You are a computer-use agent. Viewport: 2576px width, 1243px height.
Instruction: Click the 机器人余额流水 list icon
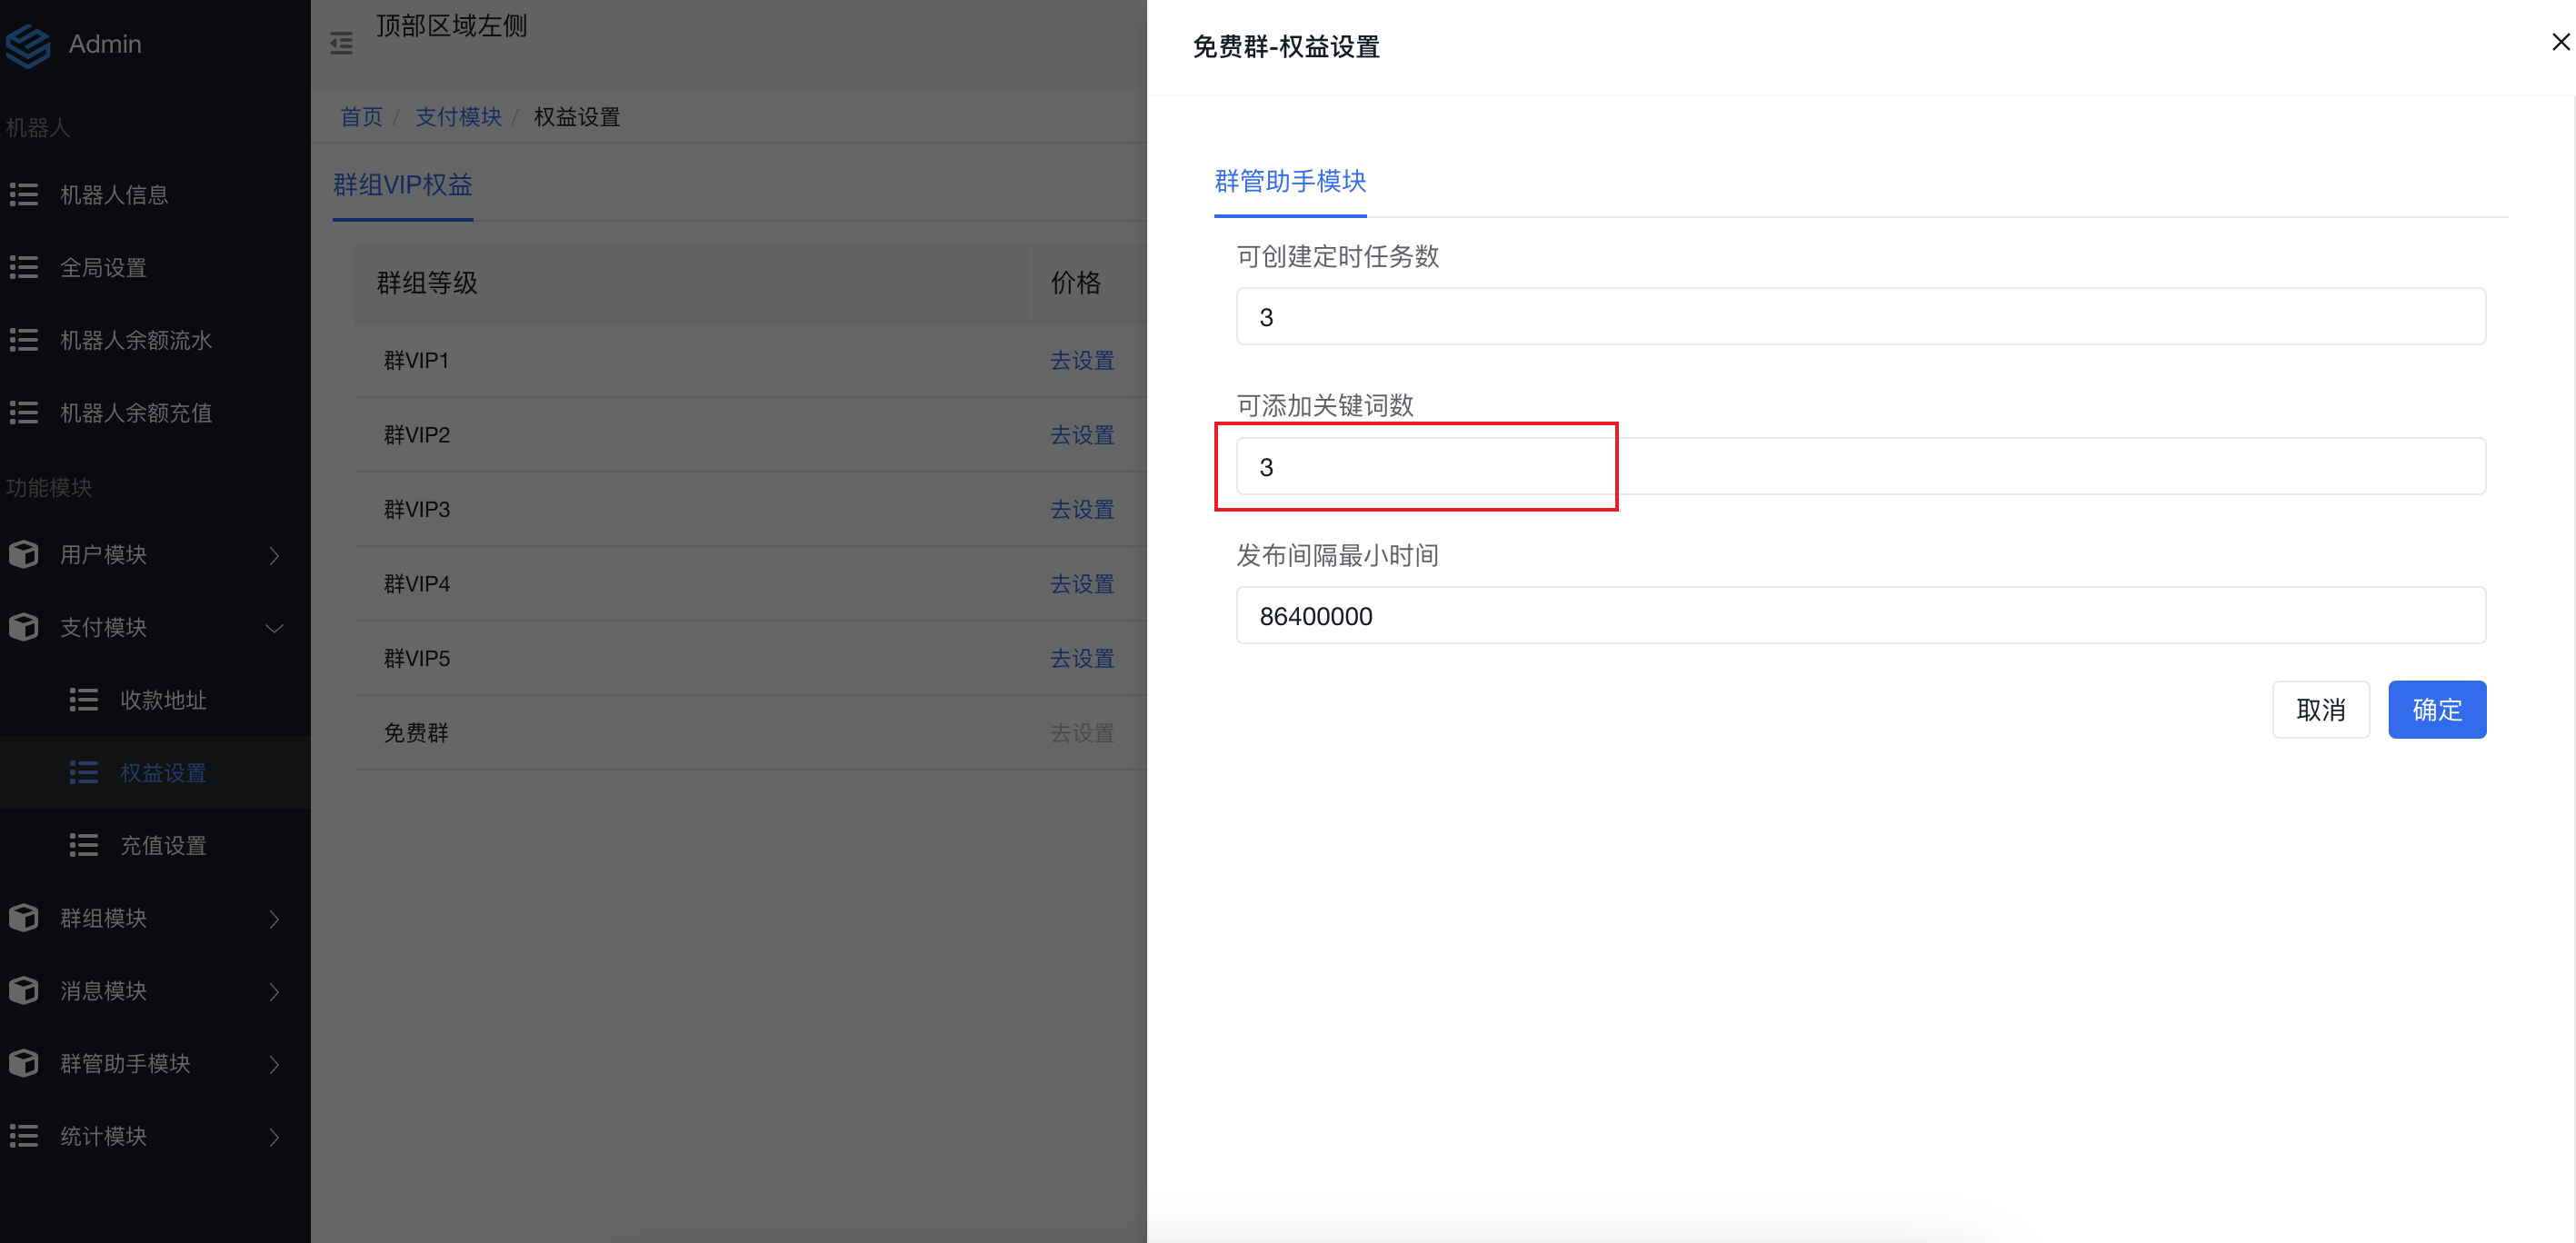click(x=24, y=340)
